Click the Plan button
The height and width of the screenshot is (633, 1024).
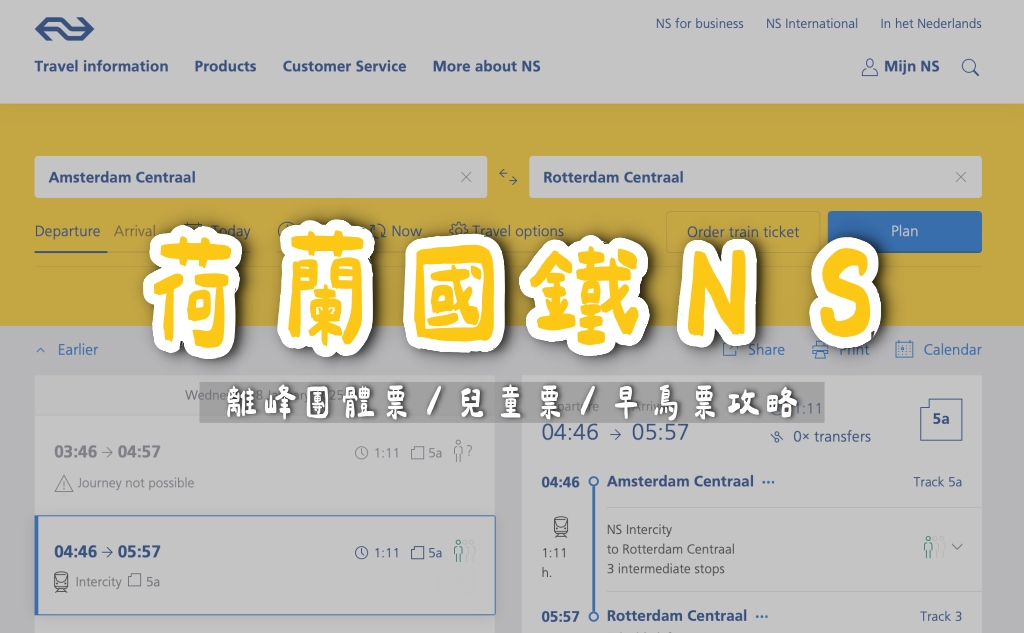pos(904,231)
